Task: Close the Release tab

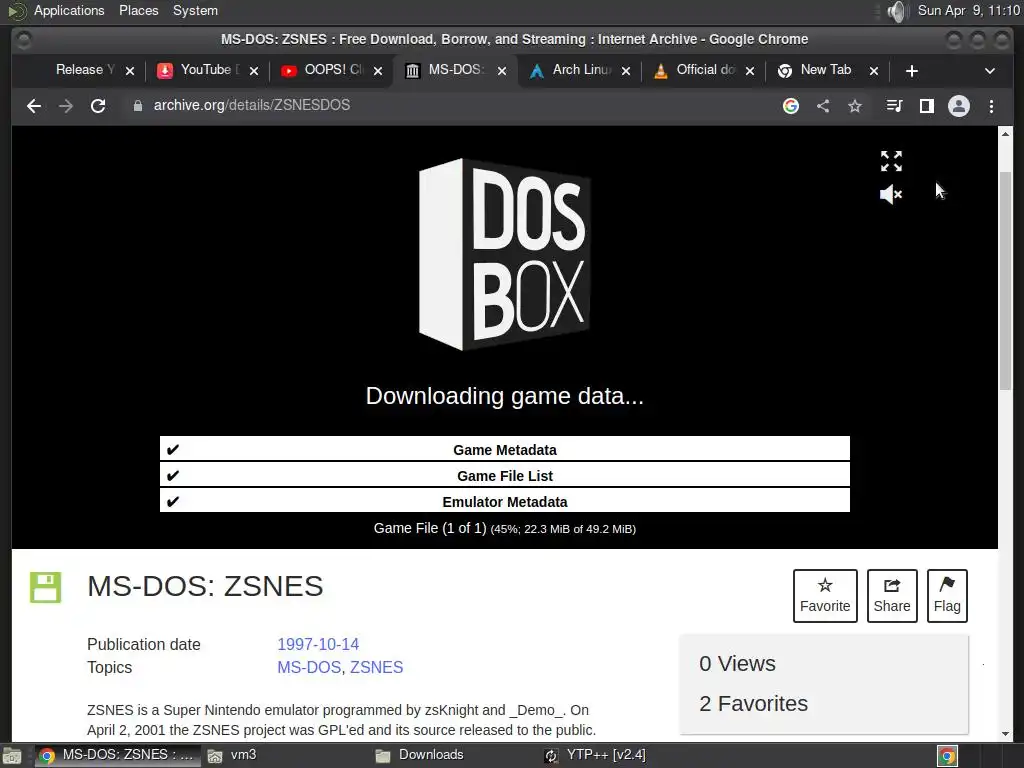Action: [x=130, y=71]
